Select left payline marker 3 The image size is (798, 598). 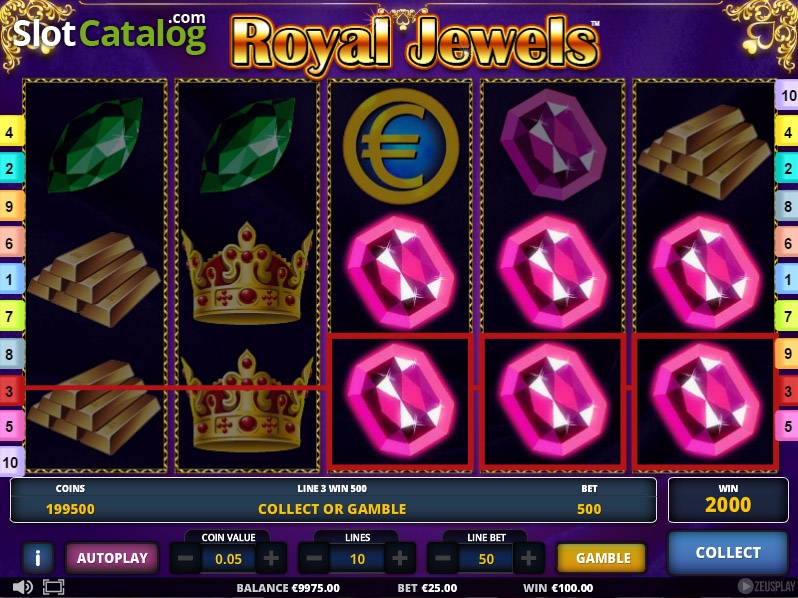click(11, 391)
